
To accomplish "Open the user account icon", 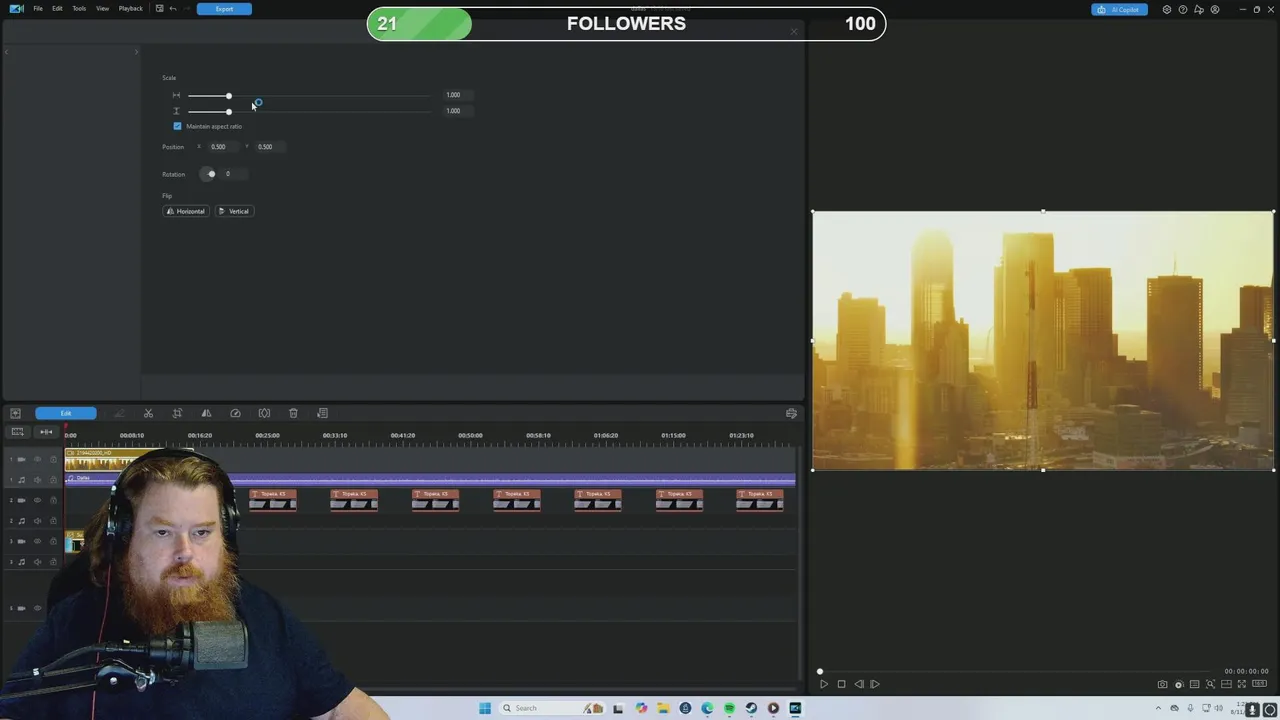I will 1215,10.
